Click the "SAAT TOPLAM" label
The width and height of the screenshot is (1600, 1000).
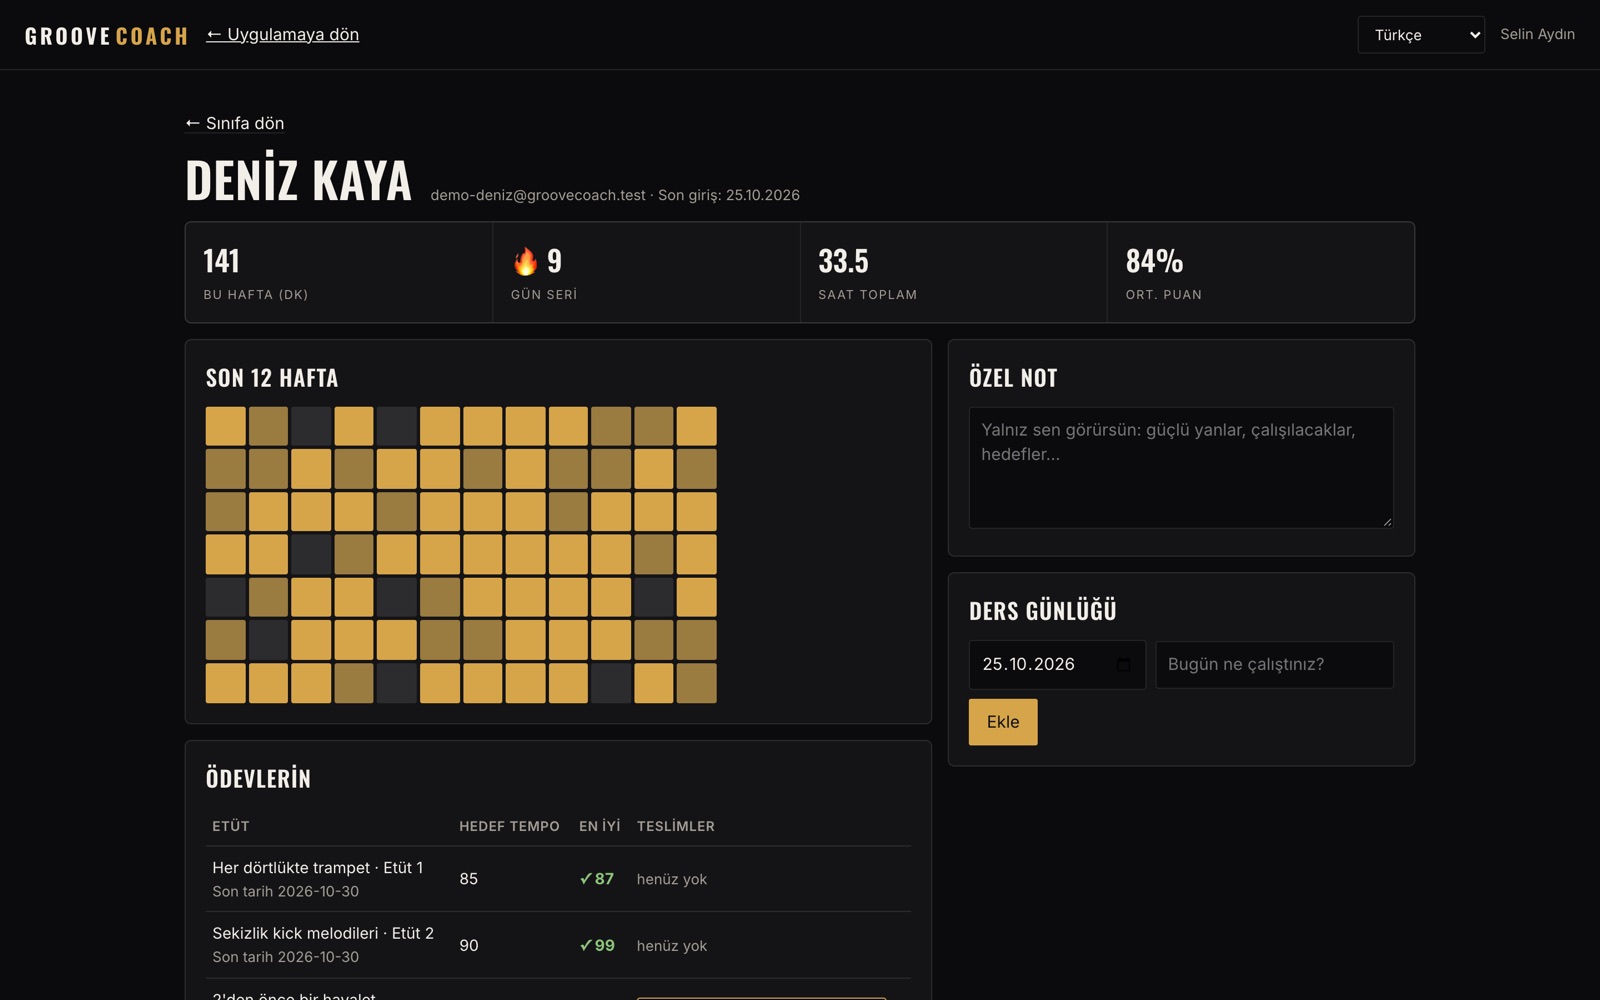coord(868,295)
